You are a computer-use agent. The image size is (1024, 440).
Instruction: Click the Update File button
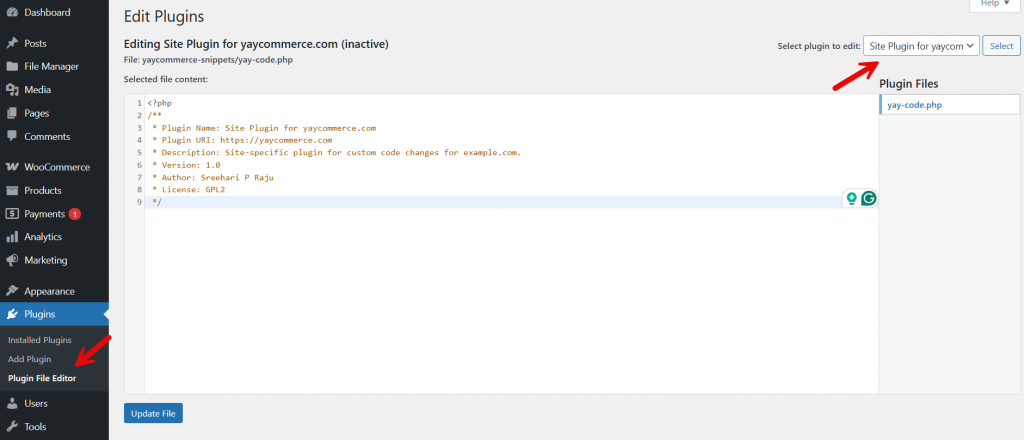153,413
